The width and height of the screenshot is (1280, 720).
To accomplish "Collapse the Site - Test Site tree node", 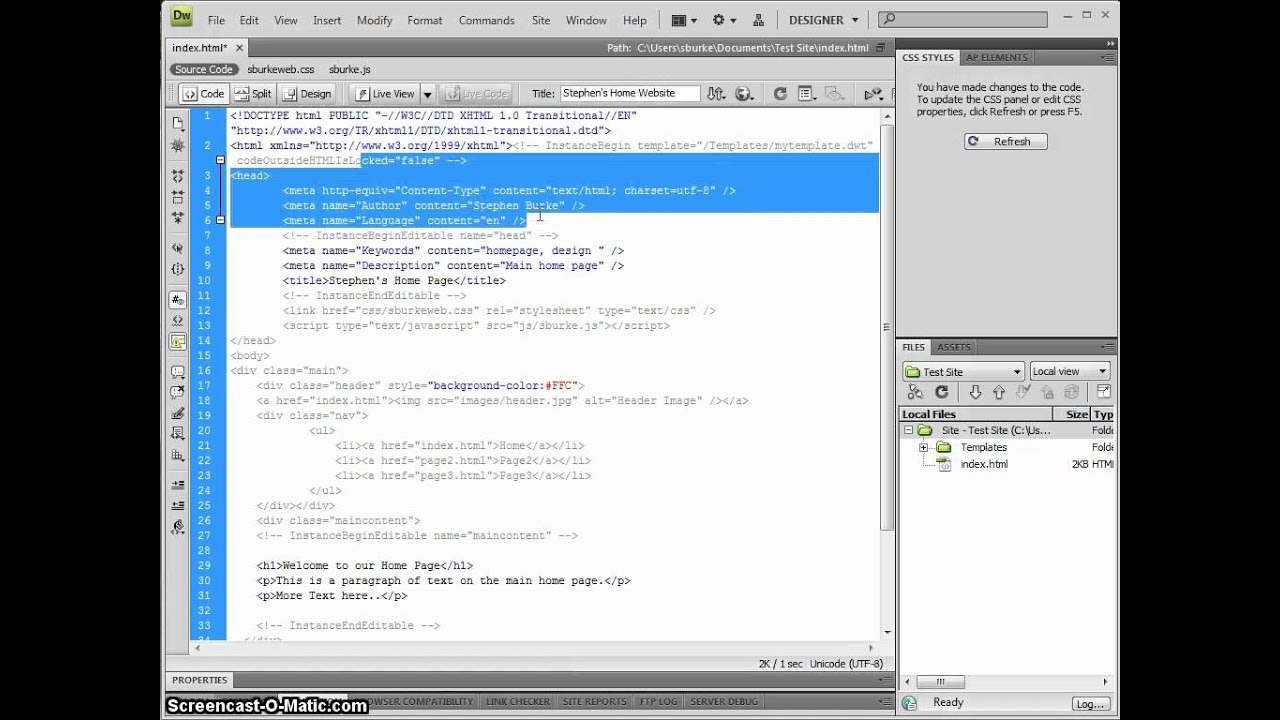I will click(x=908, y=431).
